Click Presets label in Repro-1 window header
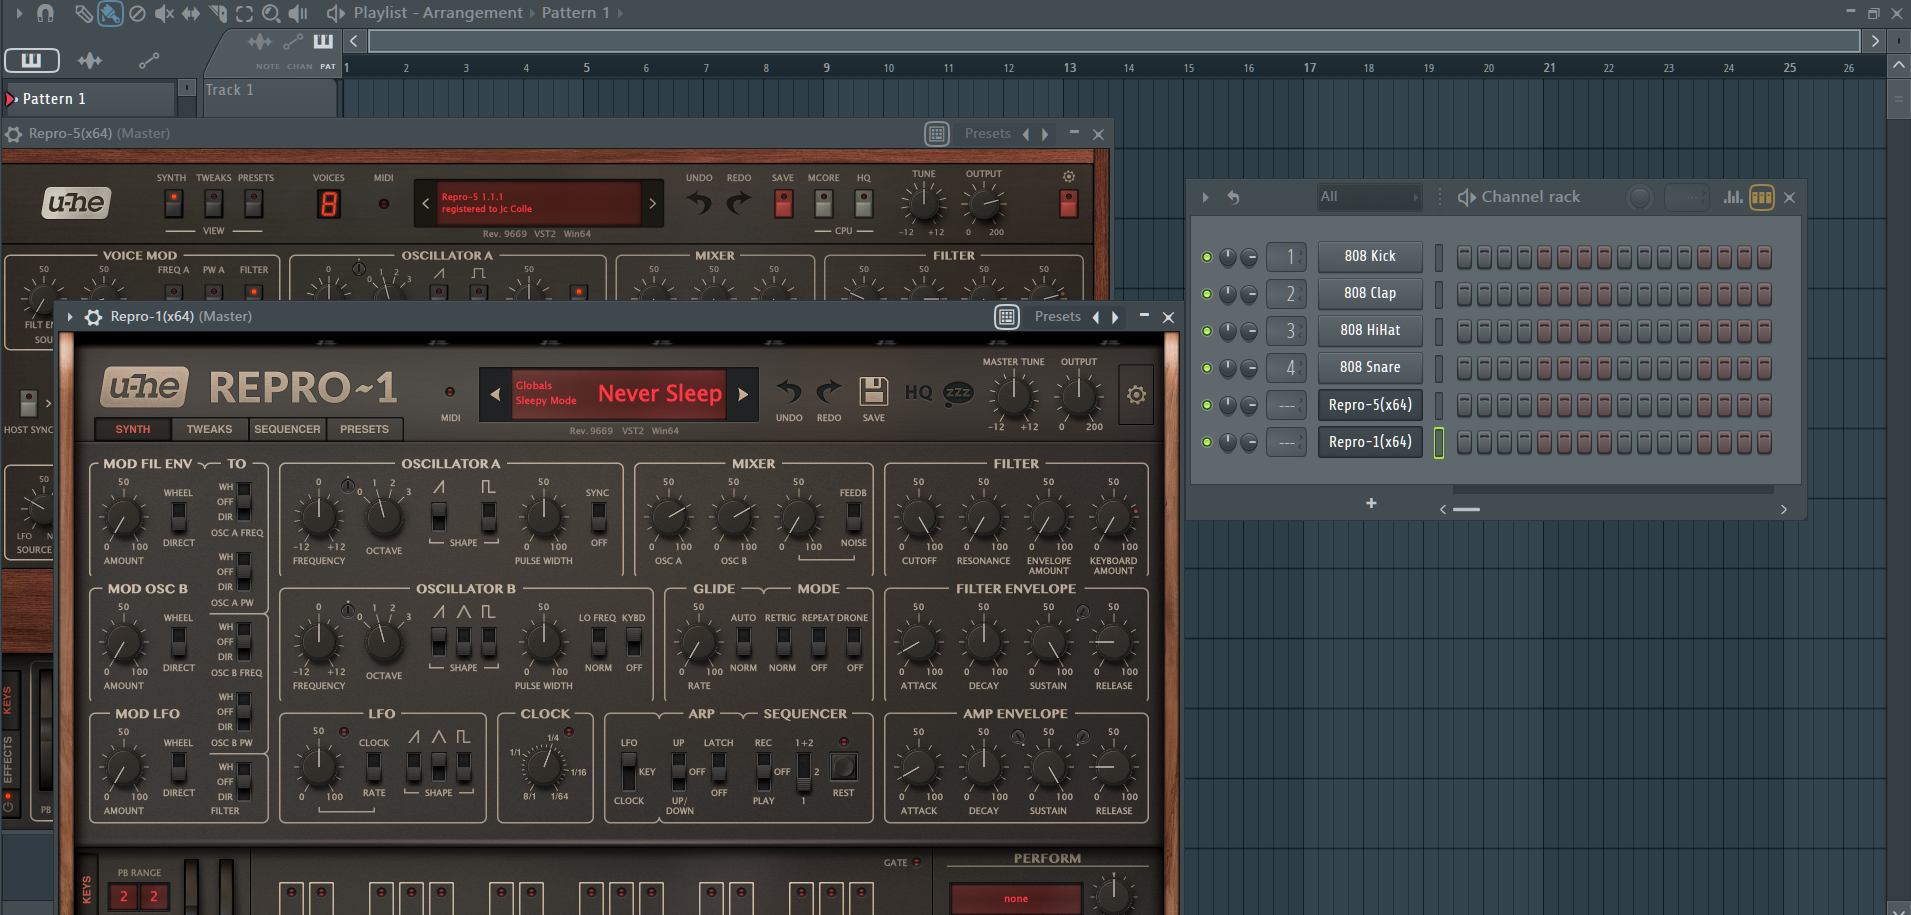This screenshot has width=1911, height=915. [x=1058, y=317]
